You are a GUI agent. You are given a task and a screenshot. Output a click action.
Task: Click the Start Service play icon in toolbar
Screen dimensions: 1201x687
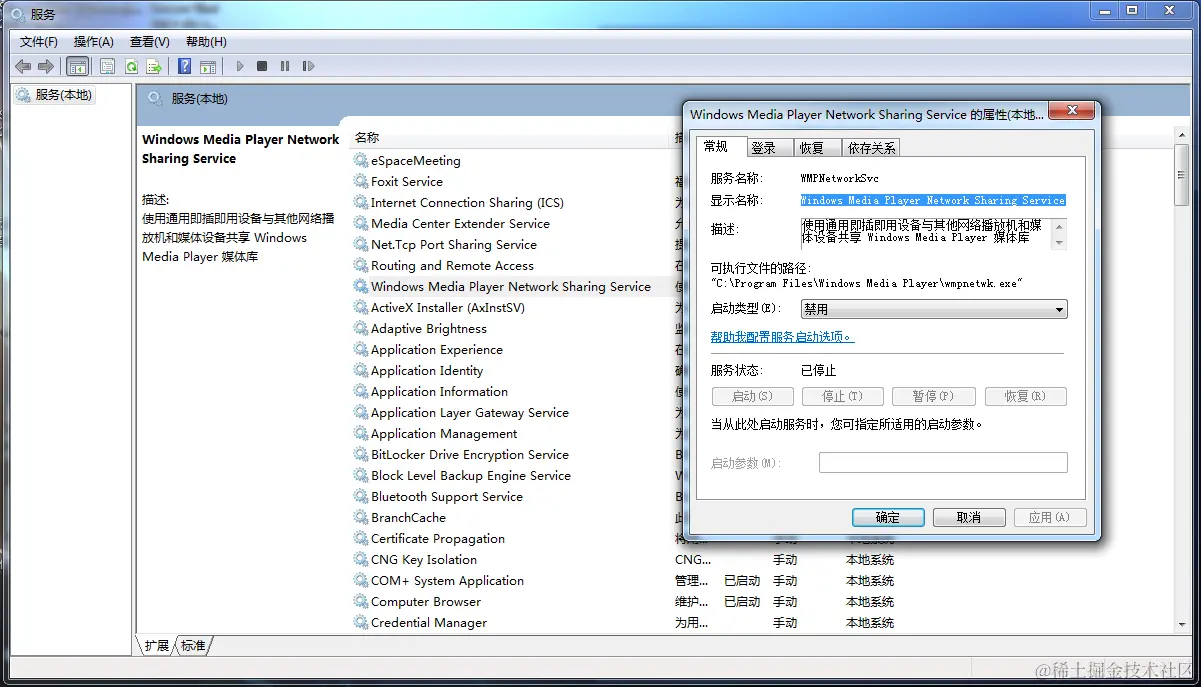(x=240, y=66)
